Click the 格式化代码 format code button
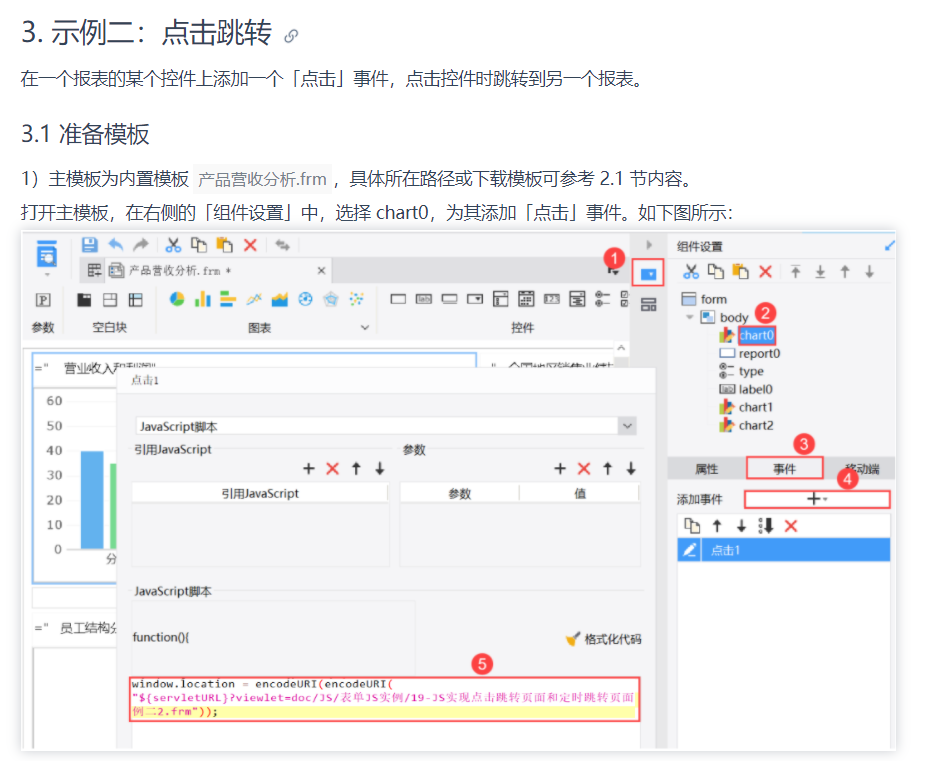Image resolution: width=943 pixels, height=761 pixels. (x=604, y=639)
